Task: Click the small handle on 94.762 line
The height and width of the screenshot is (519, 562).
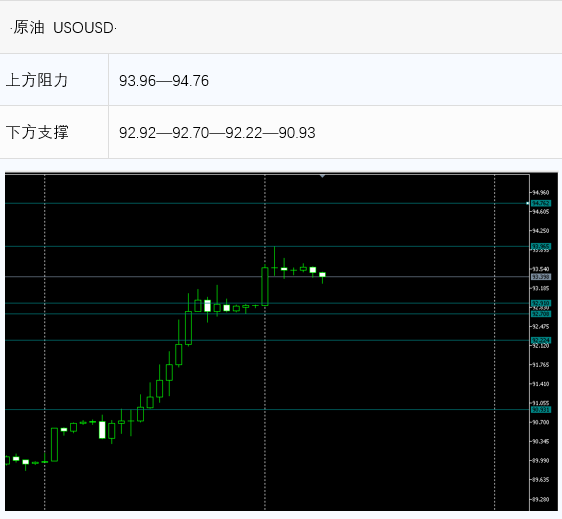Action: [x=527, y=203]
